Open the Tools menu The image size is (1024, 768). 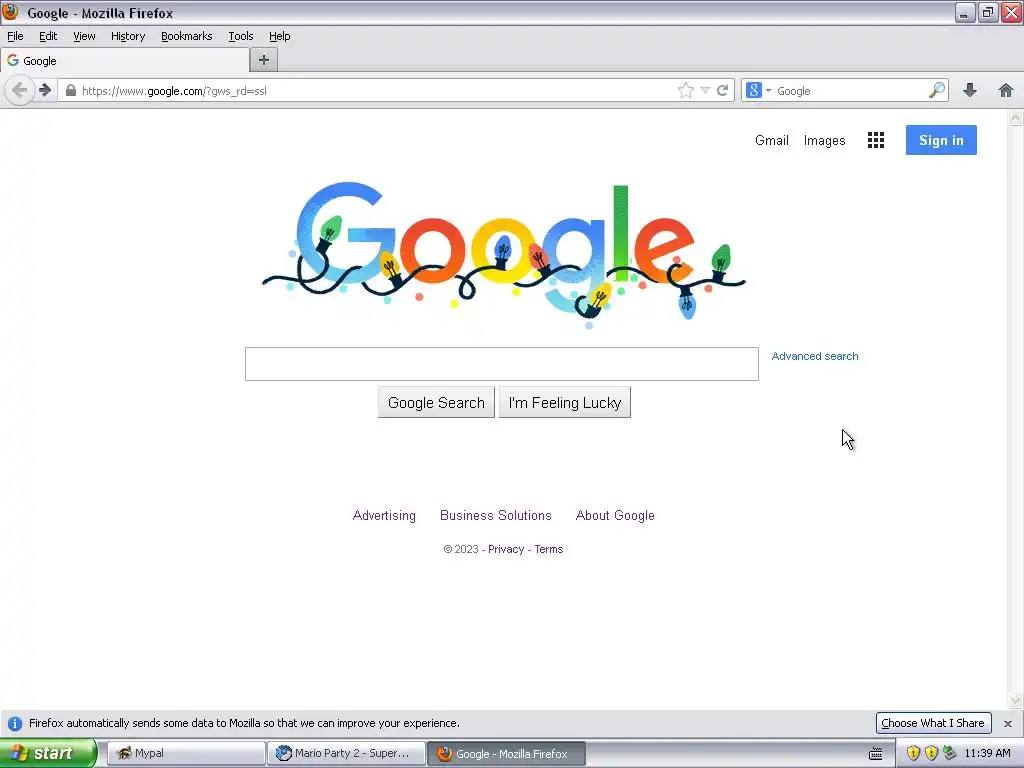point(241,36)
